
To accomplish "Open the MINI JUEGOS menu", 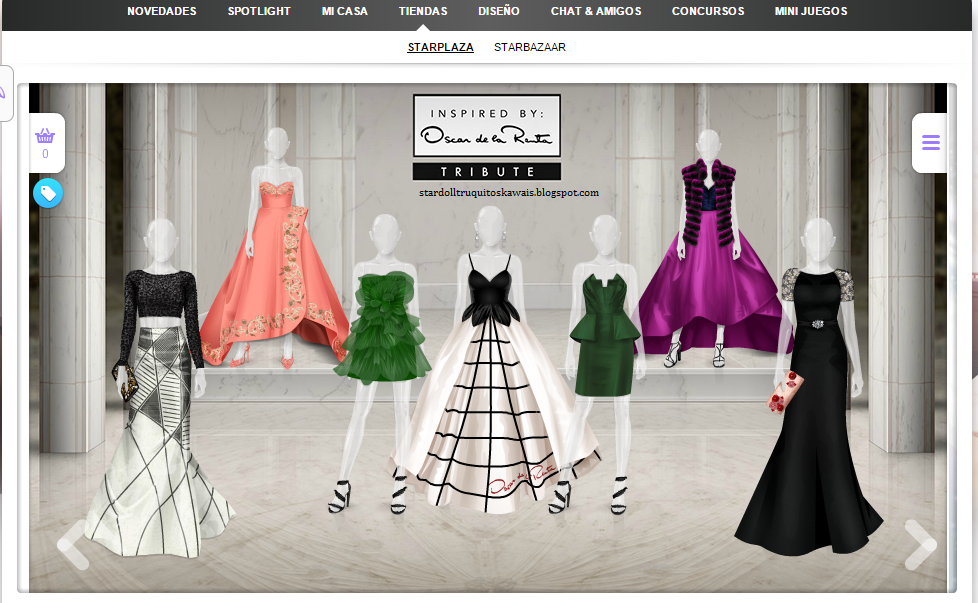I will click(x=811, y=11).
